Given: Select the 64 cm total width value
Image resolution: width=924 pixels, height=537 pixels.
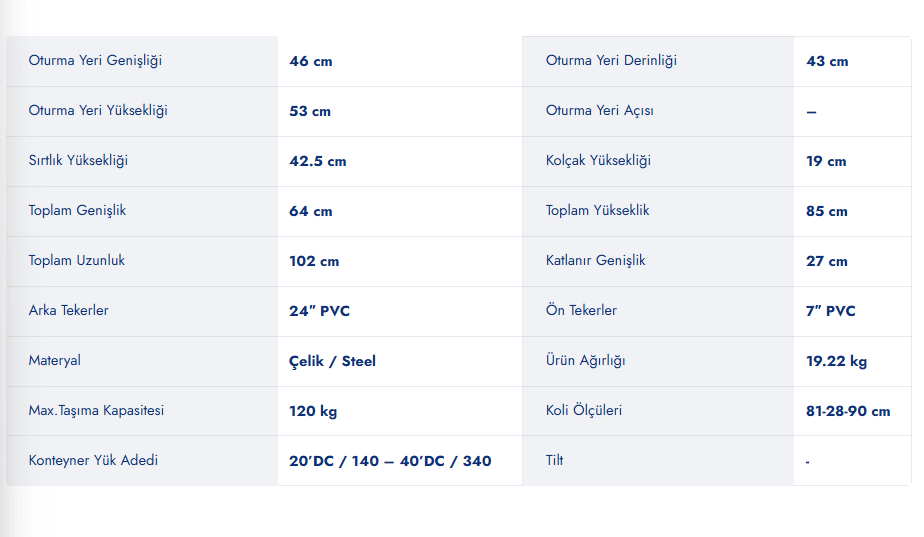Looking at the screenshot, I should [311, 211].
